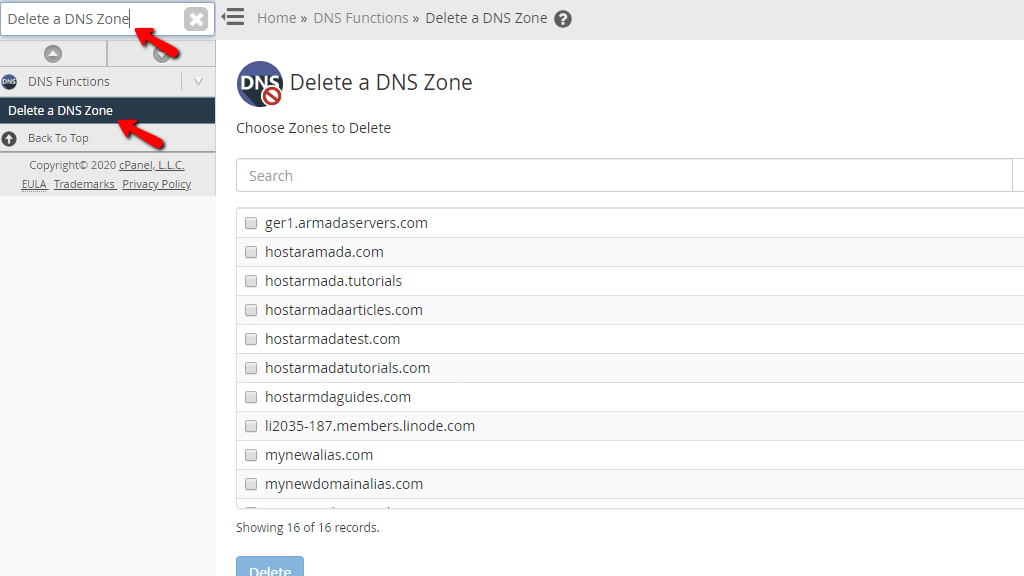Tick the hostarmada.tutorials checkbox
The image size is (1024, 576).
tap(251, 281)
